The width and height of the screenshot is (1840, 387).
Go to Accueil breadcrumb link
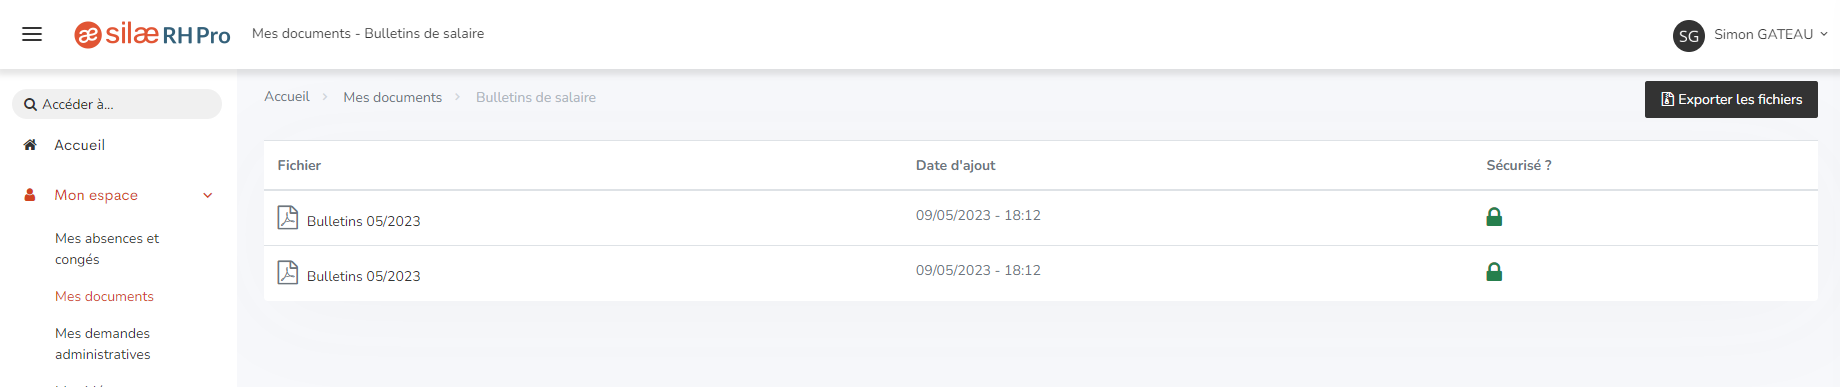pyautogui.click(x=287, y=97)
